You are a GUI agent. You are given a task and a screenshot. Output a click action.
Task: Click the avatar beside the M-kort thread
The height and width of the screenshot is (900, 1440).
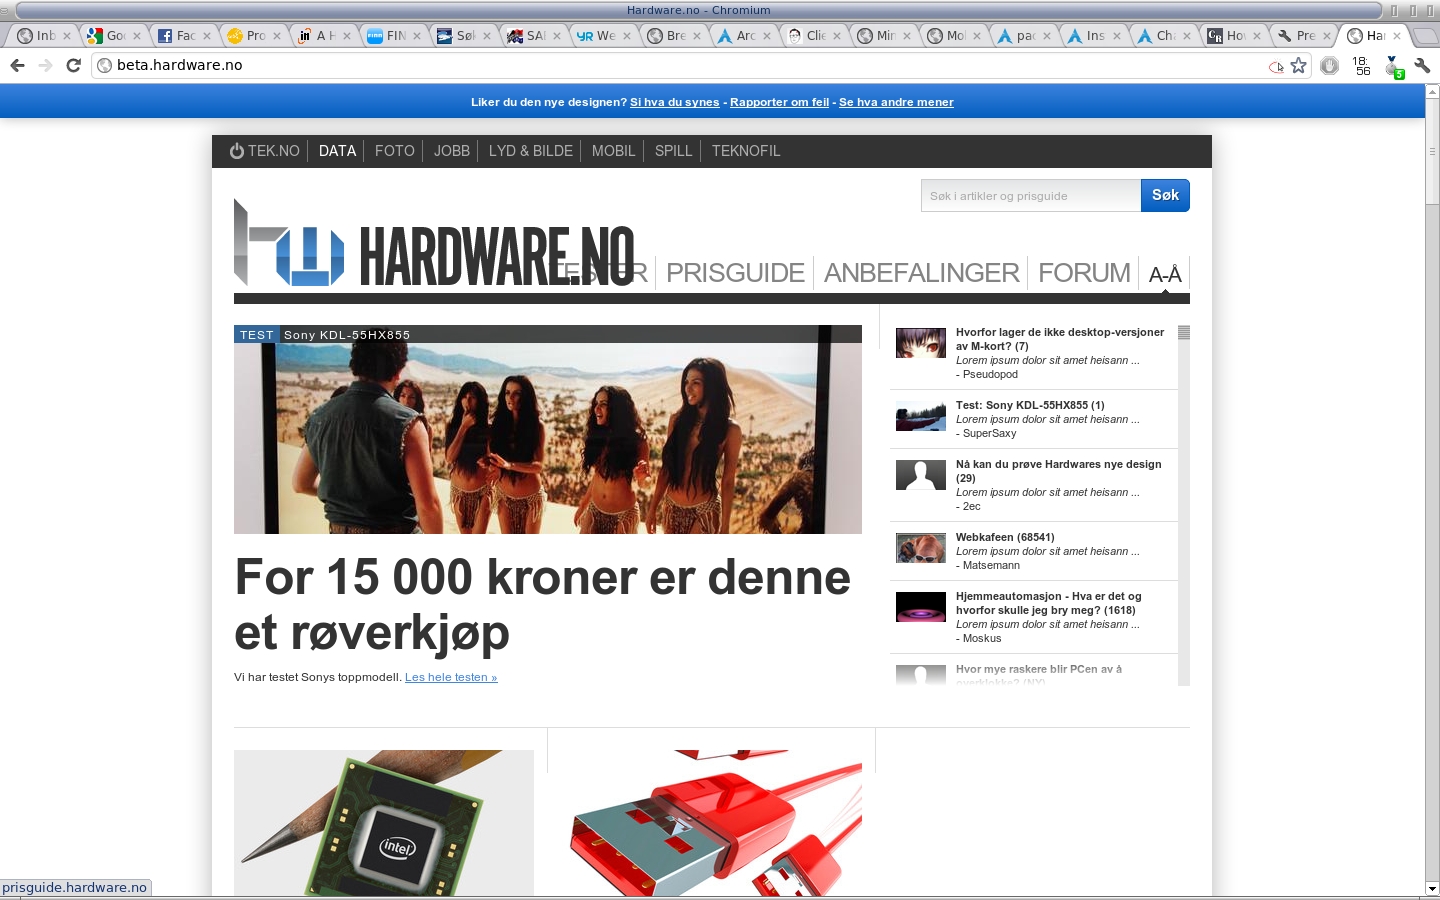tap(921, 343)
